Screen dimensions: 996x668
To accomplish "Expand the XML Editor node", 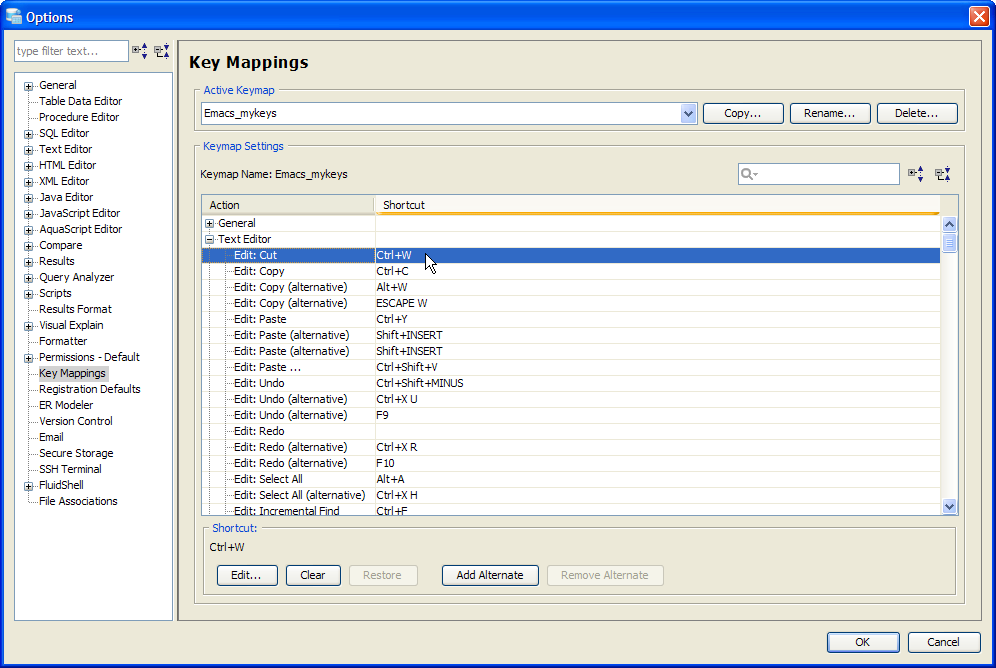I will 29,182.
